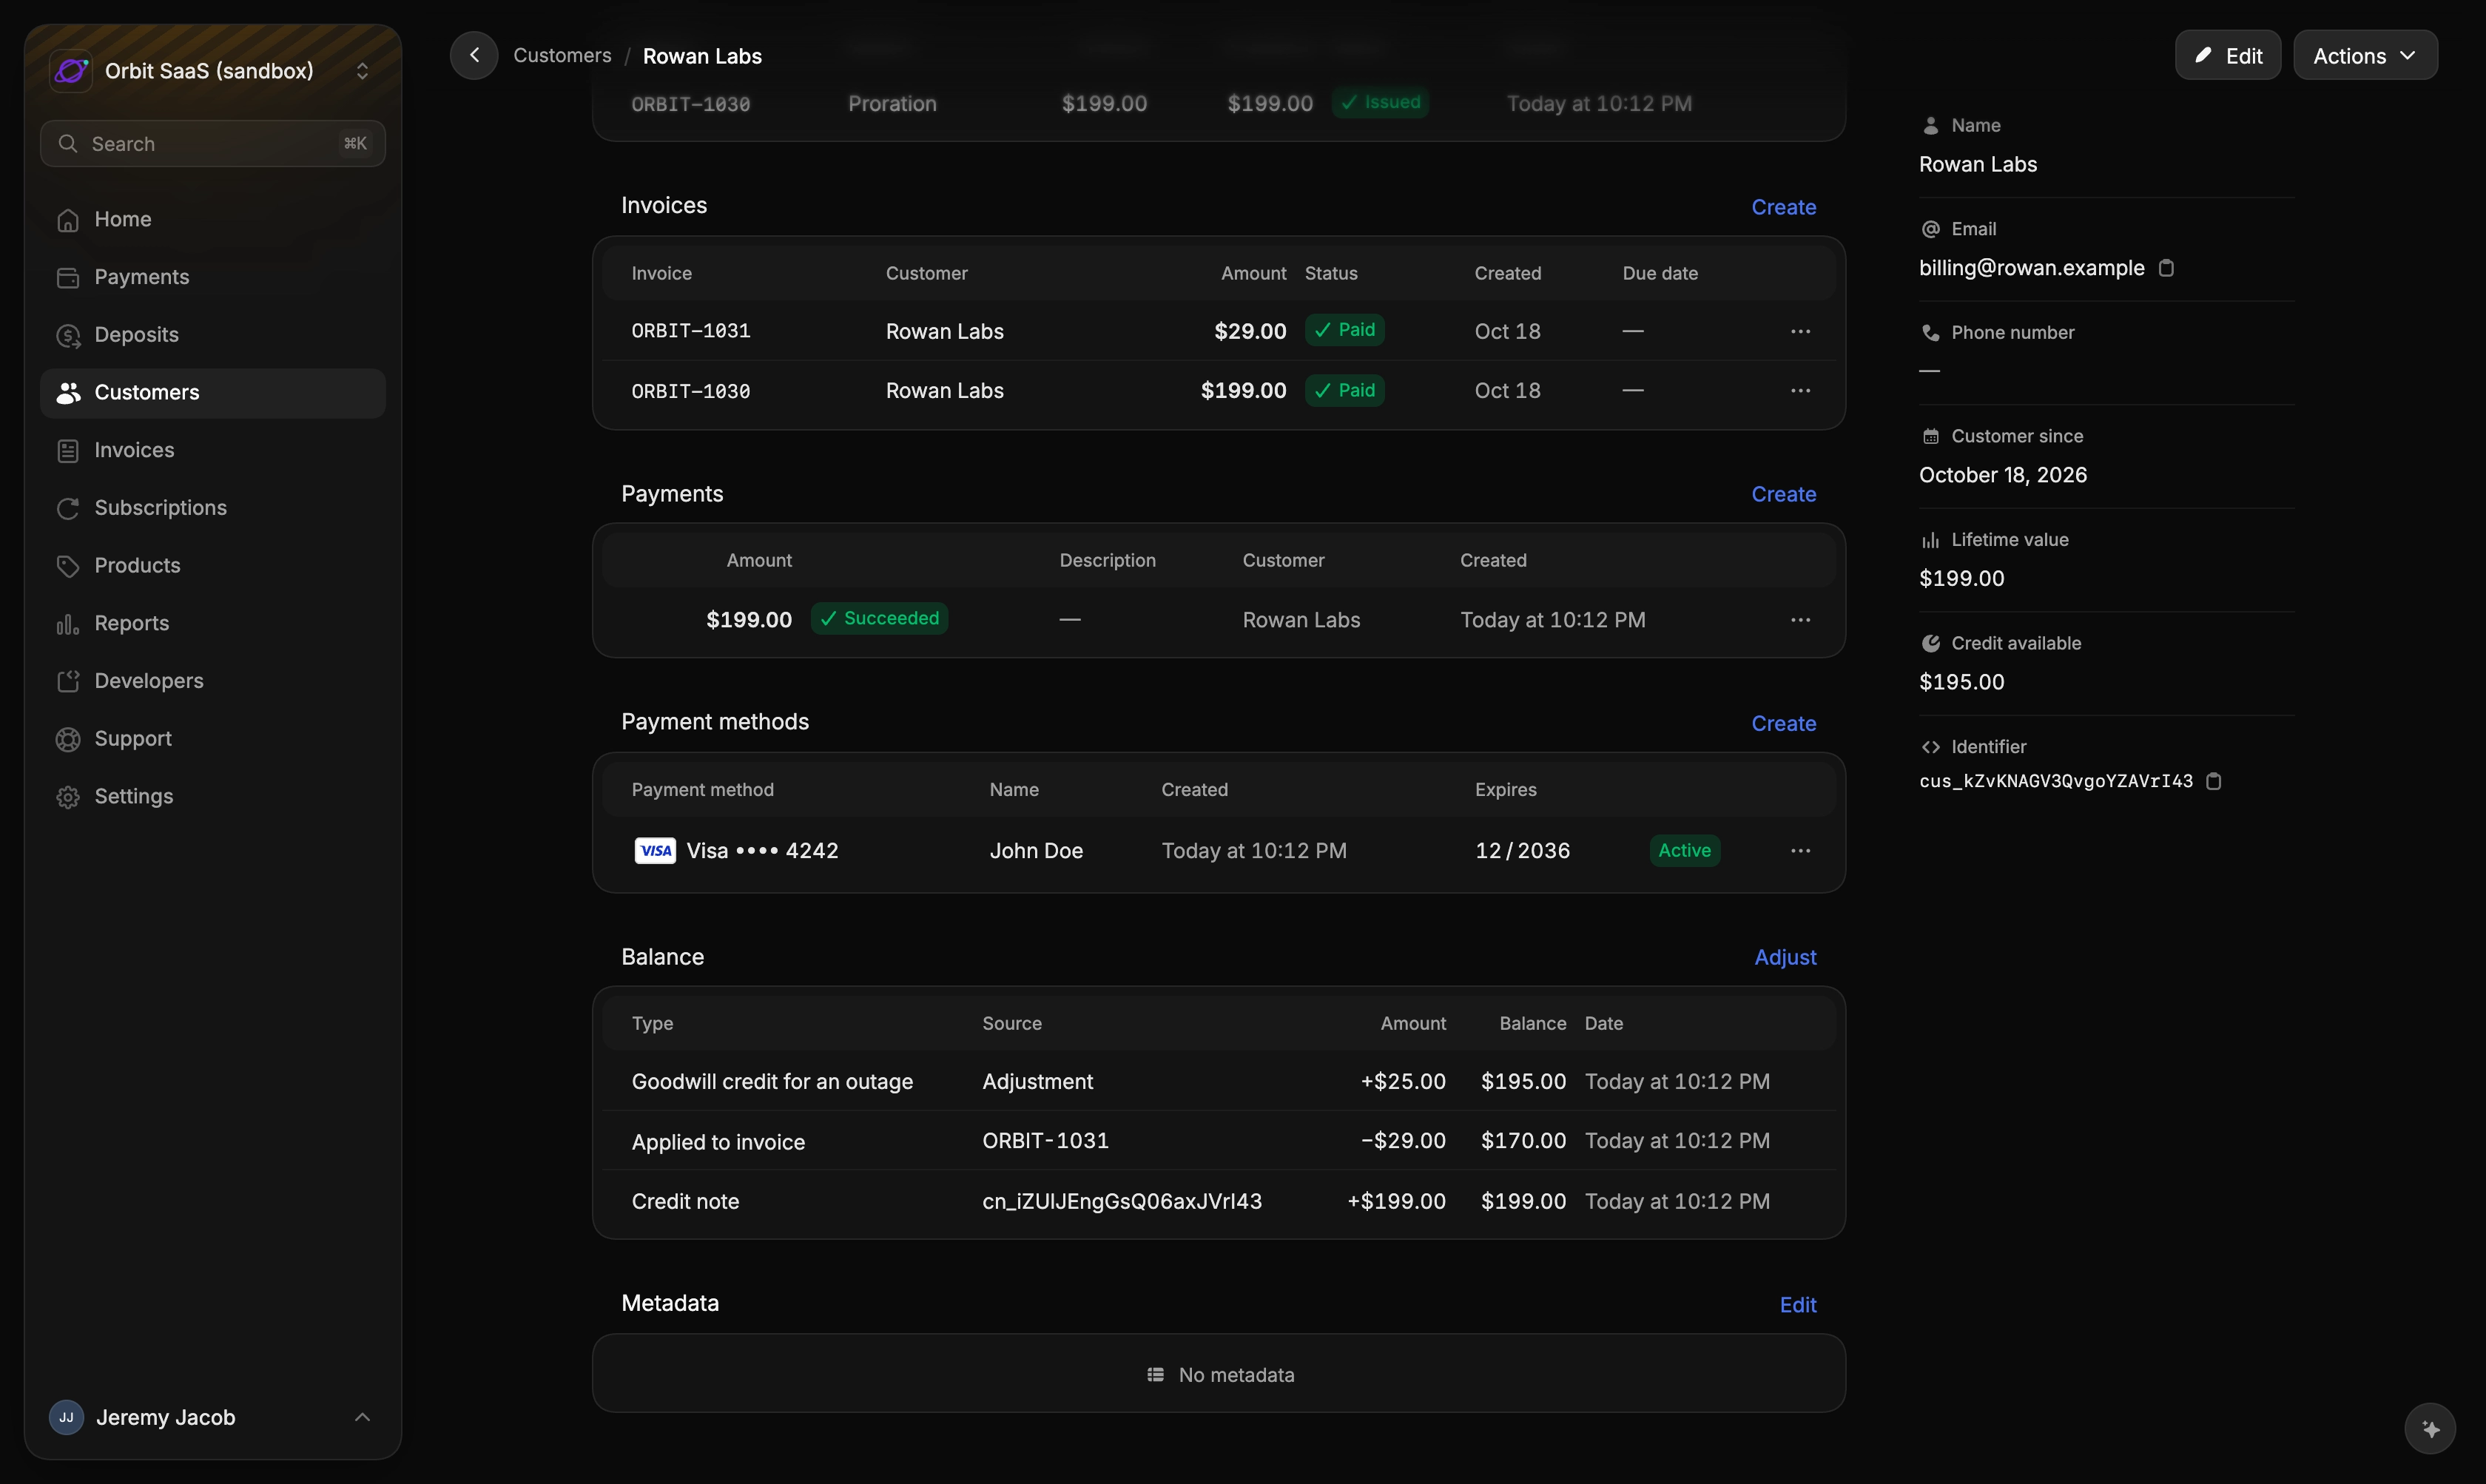Go to Payments in the sidebar
The image size is (2486, 1484).
click(213, 277)
